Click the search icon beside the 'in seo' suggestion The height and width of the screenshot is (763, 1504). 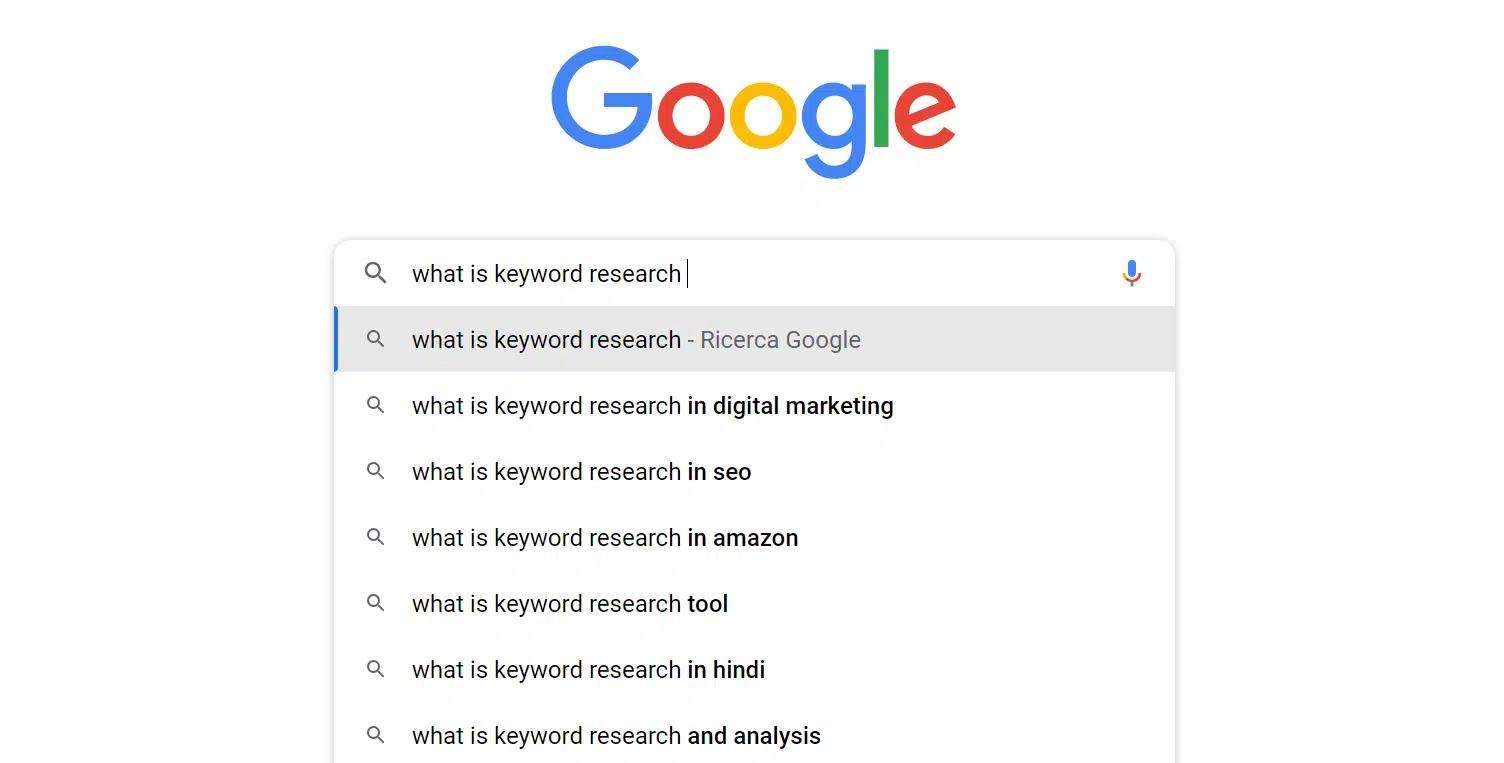375,471
